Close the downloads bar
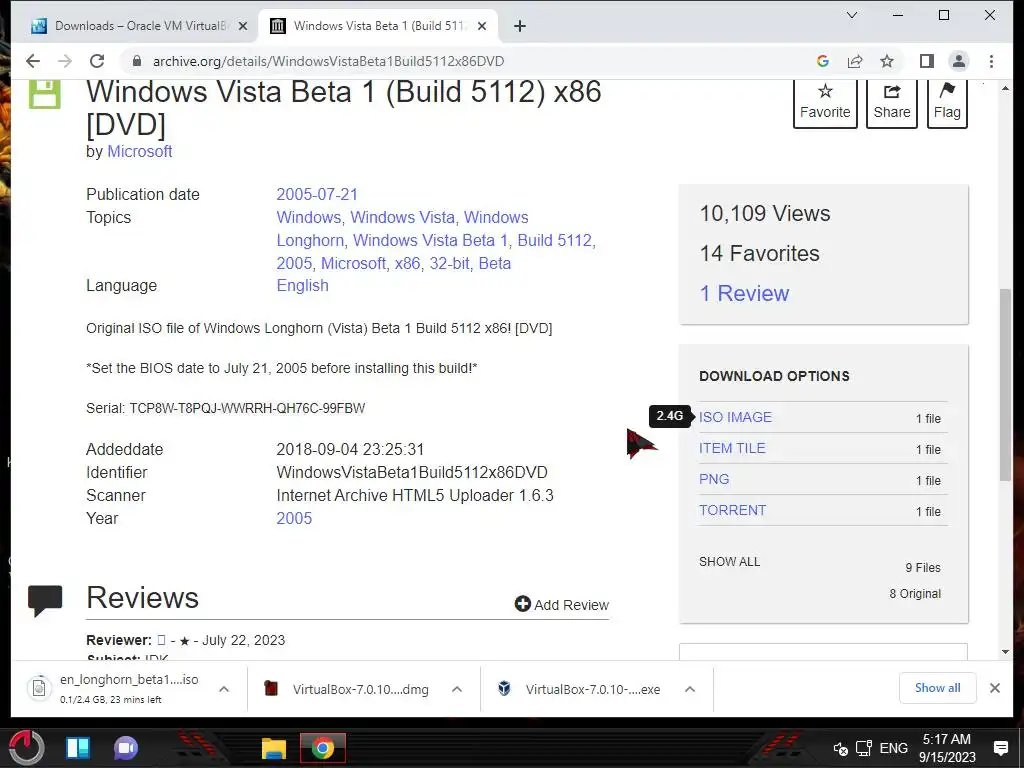The width and height of the screenshot is (1024, 768). 995,688
